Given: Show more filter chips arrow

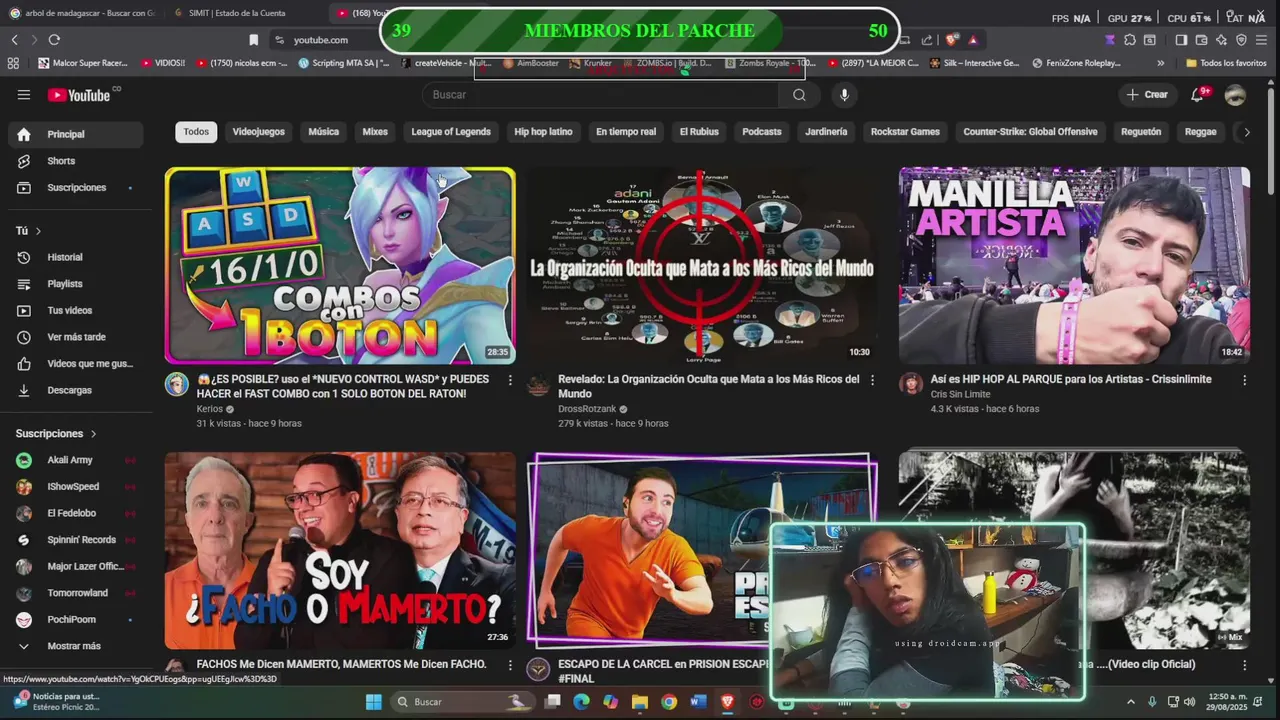Looking at the screenshot, I should tap(1246, 132).
